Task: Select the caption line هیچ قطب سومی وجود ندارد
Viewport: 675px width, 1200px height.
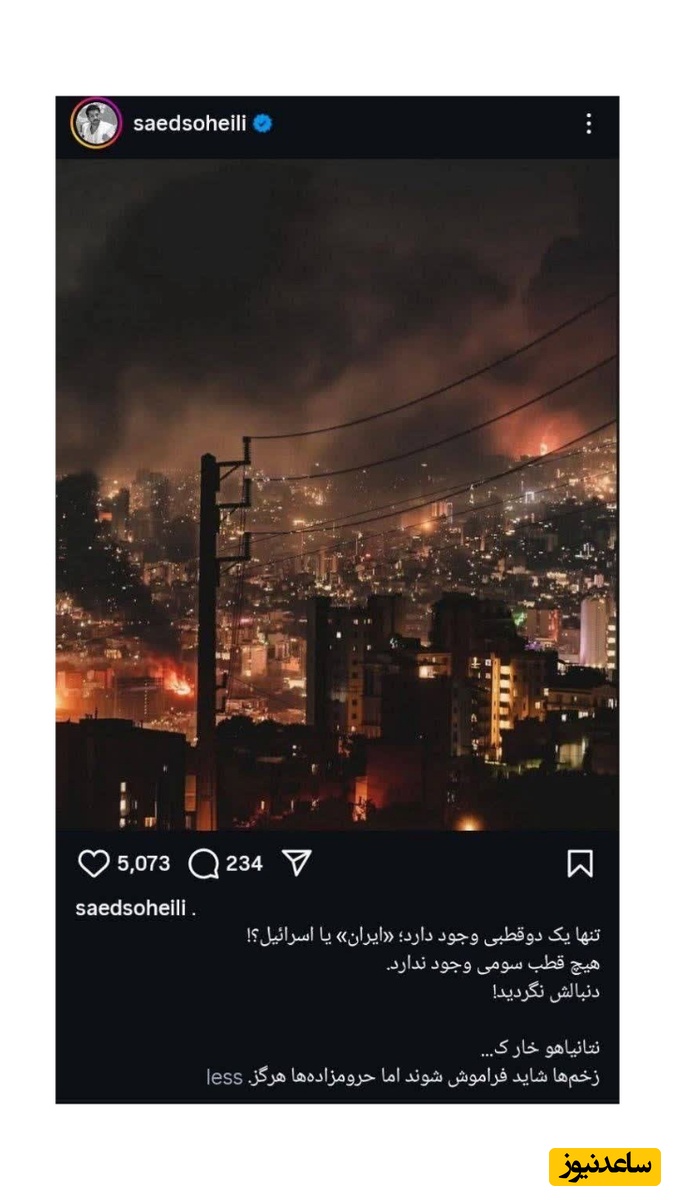Action: [493, 965]
